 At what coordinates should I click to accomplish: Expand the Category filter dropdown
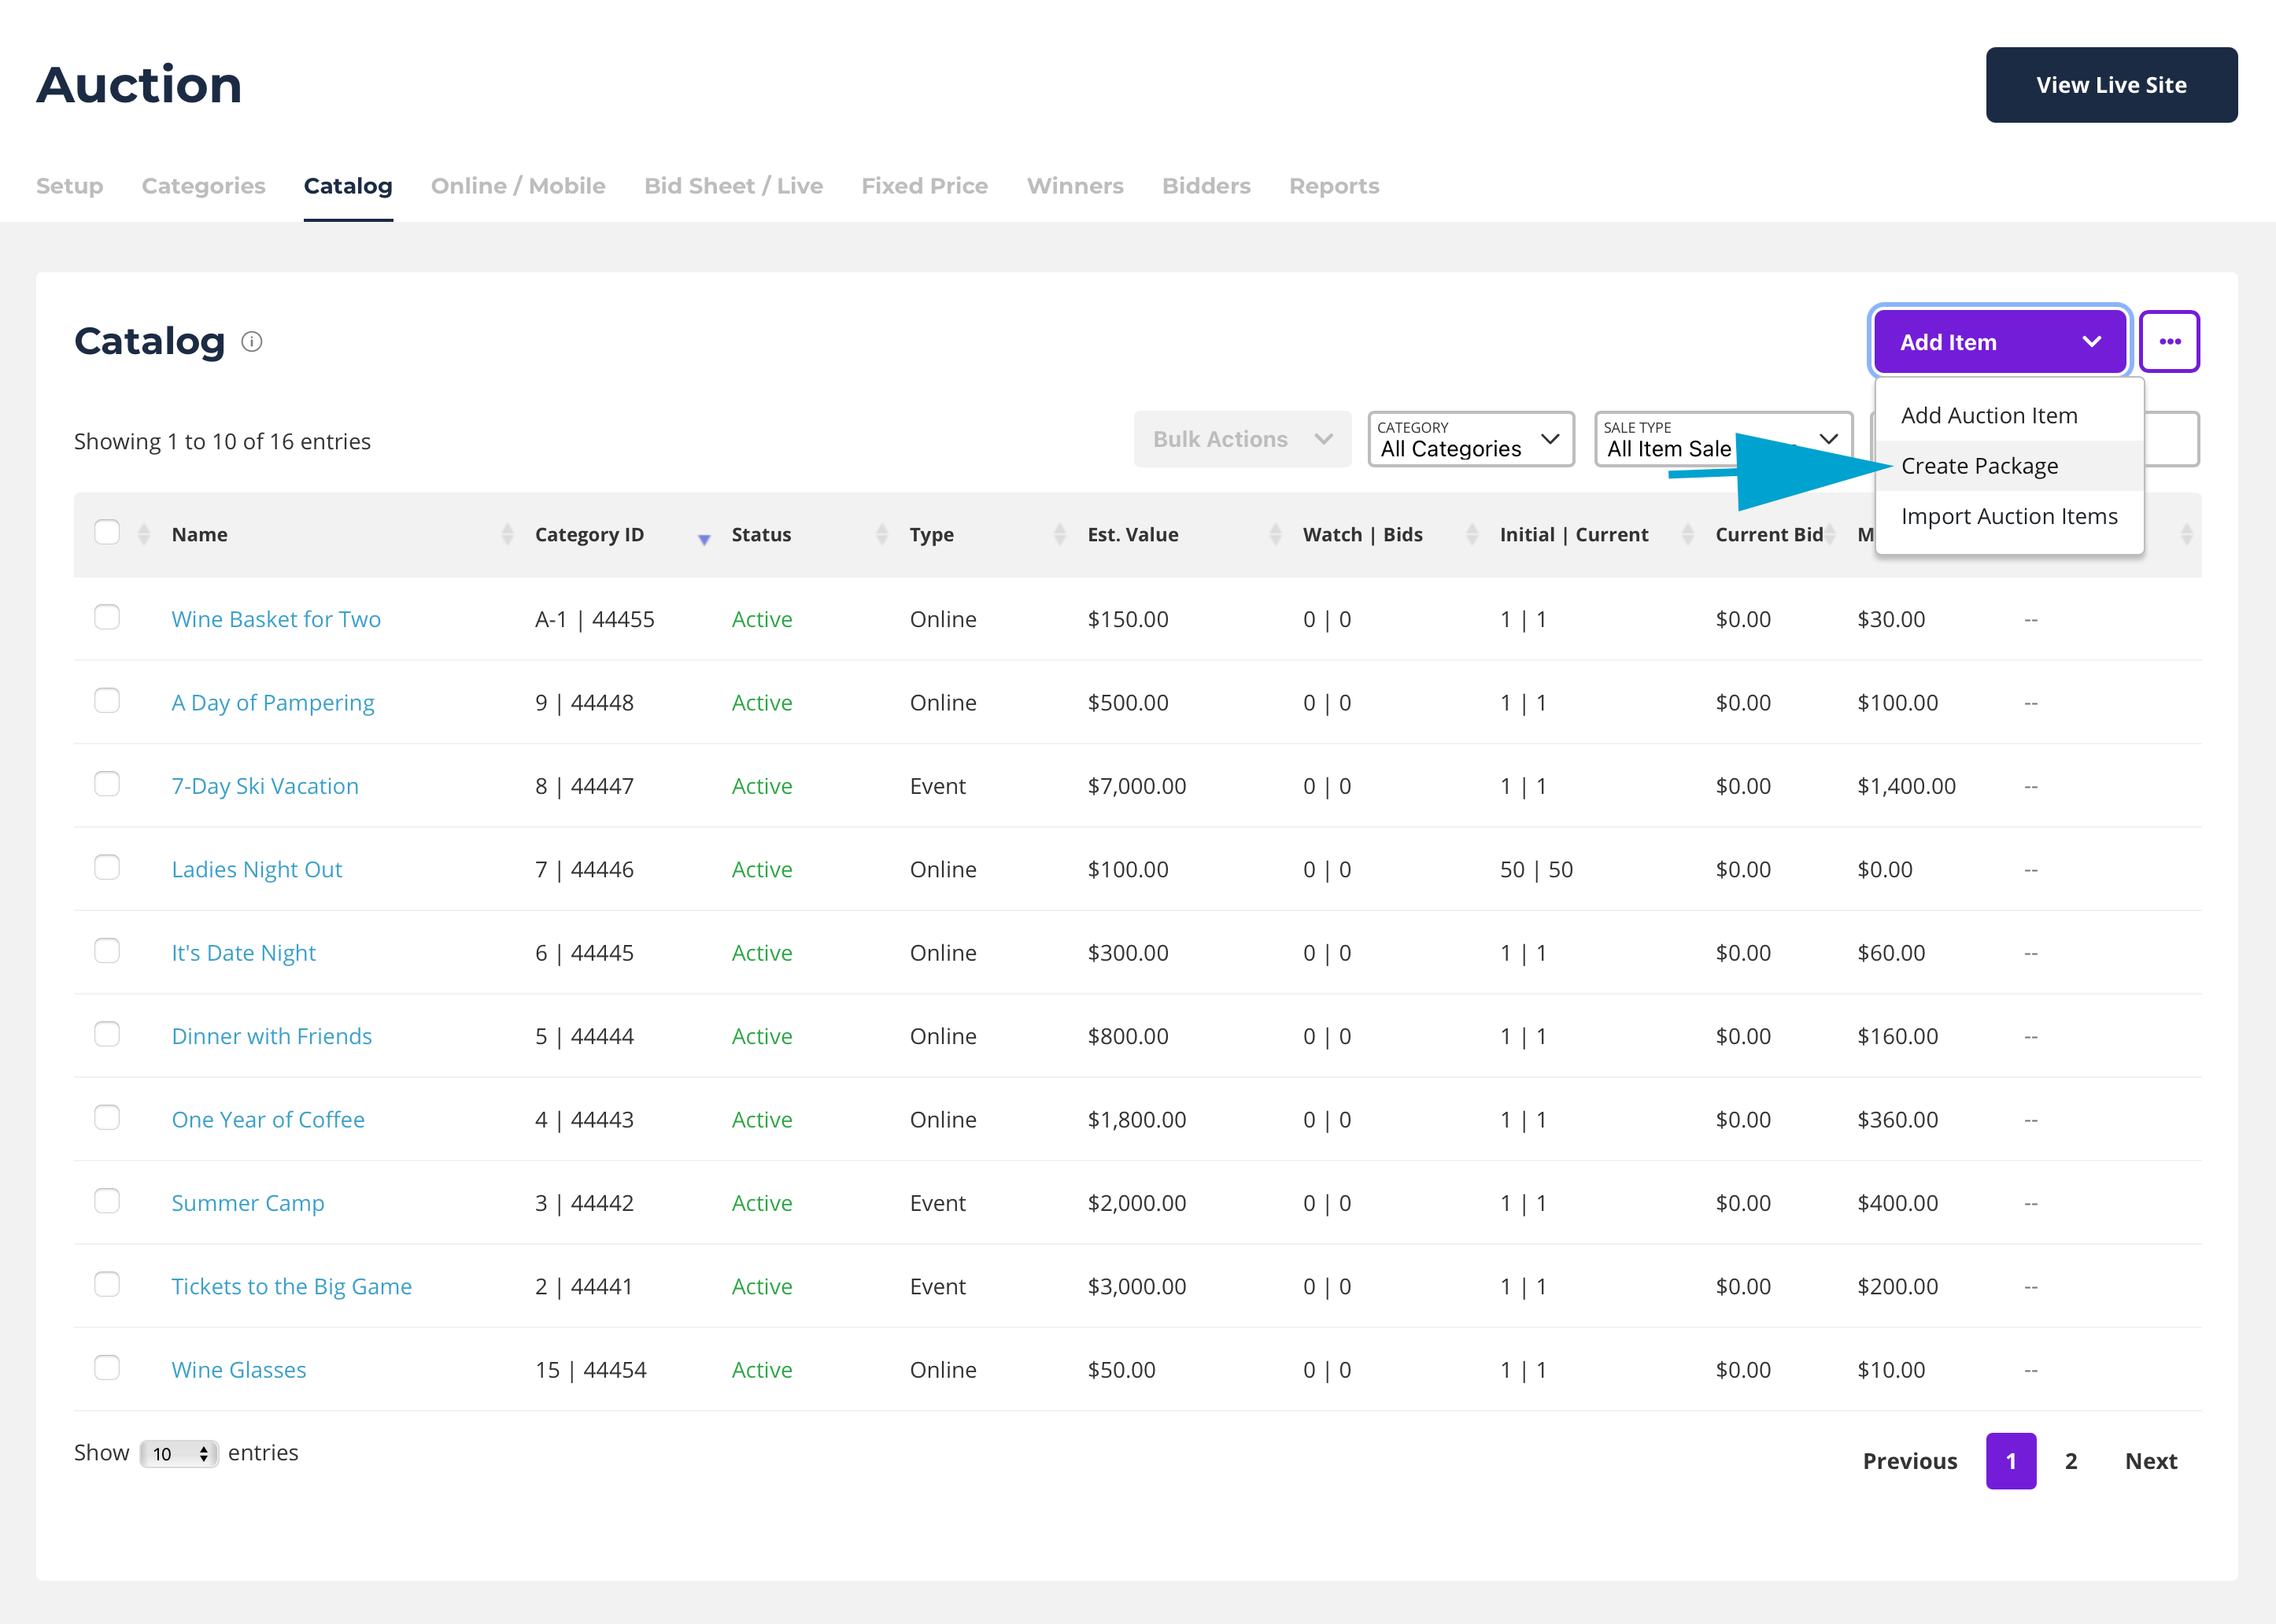[1470, 440]
